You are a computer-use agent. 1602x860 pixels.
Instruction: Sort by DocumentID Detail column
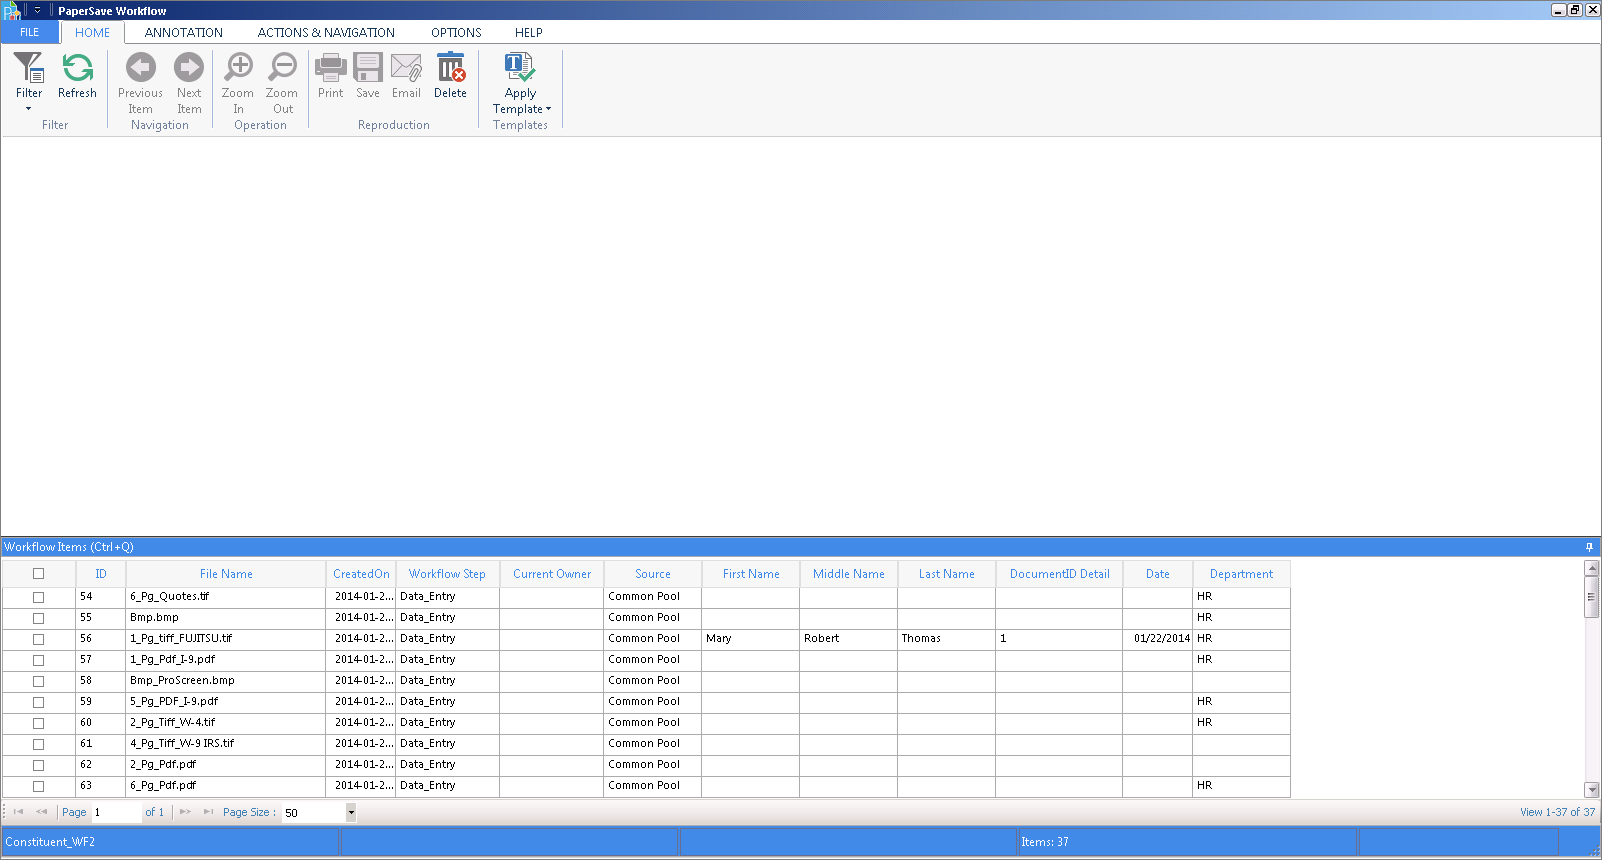pos(1059,574)
